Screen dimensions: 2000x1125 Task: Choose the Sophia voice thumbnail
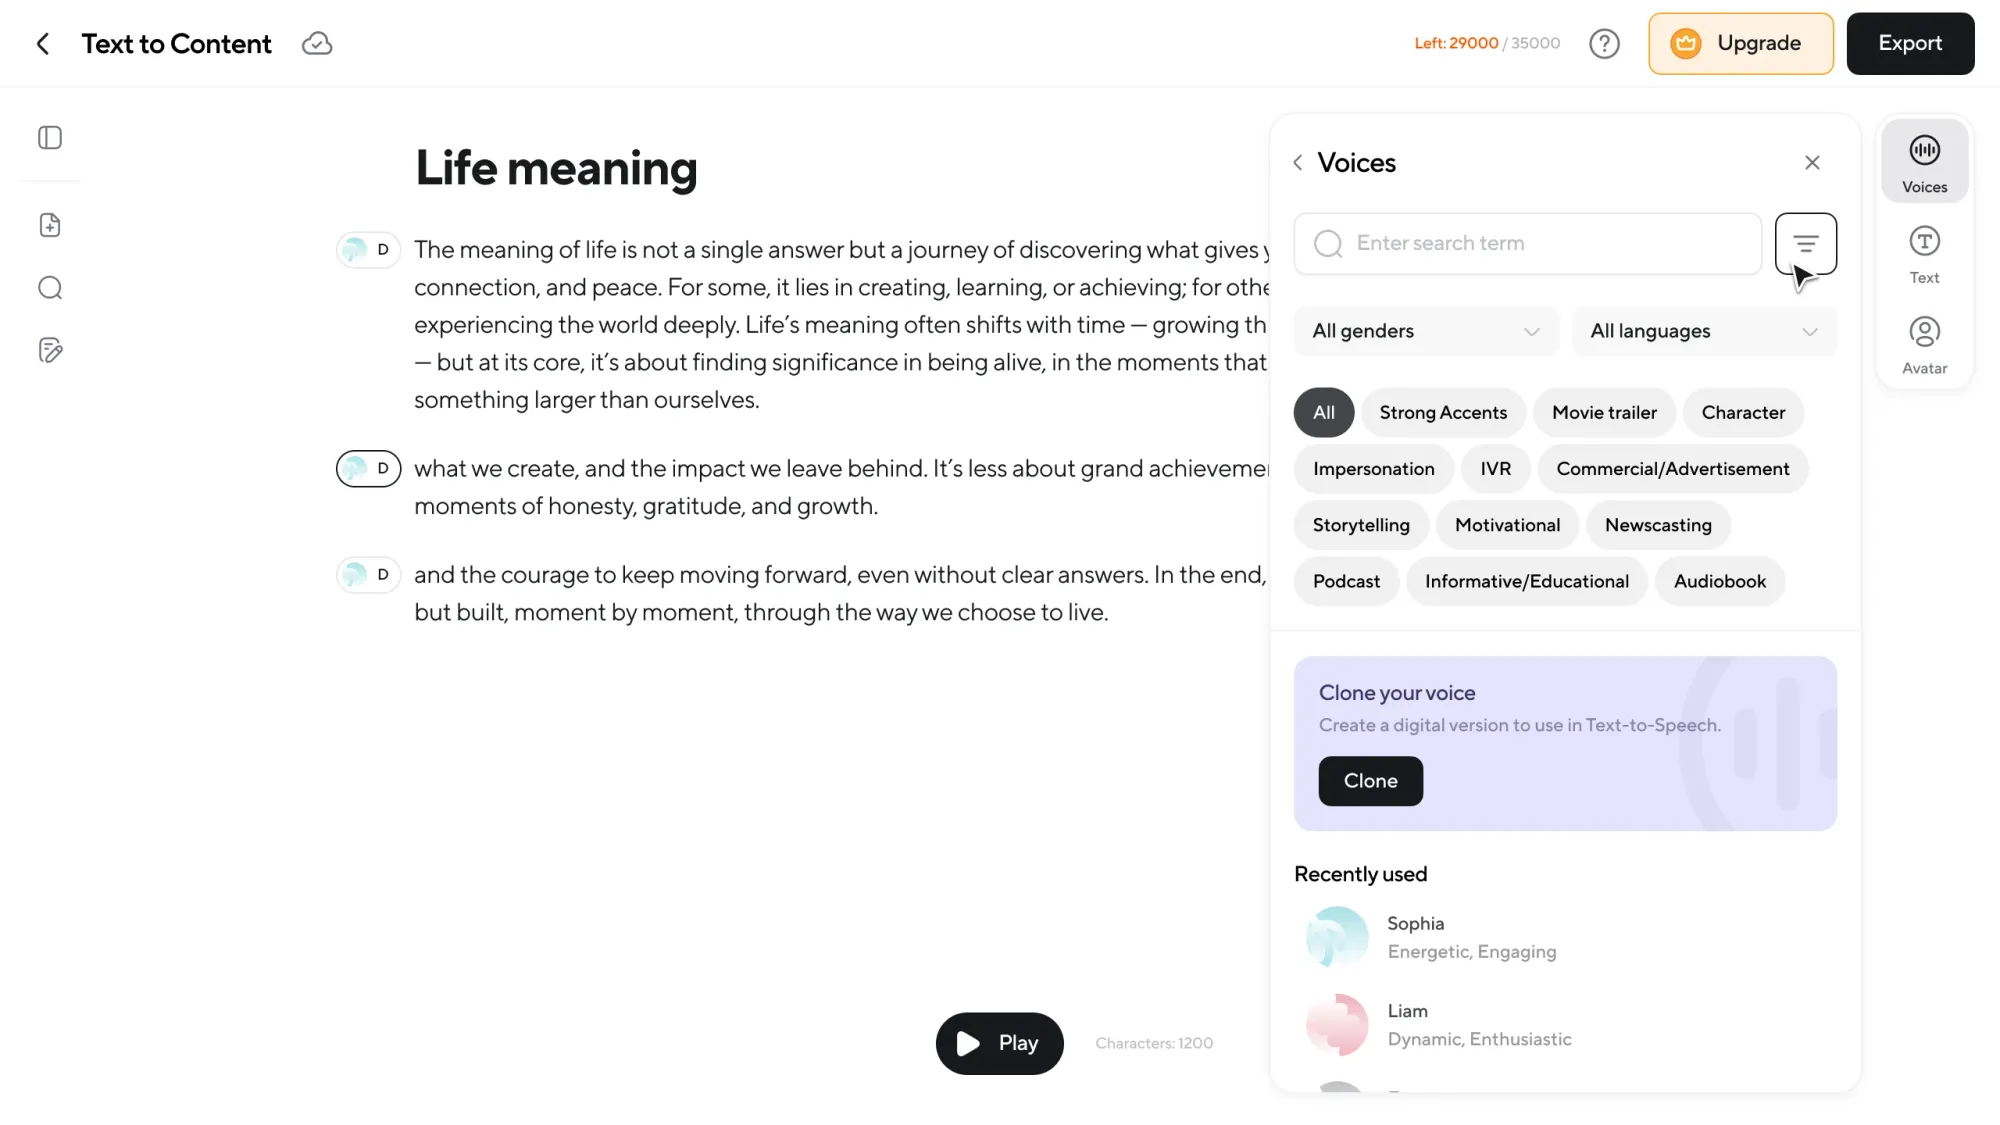pos(1337,937)
